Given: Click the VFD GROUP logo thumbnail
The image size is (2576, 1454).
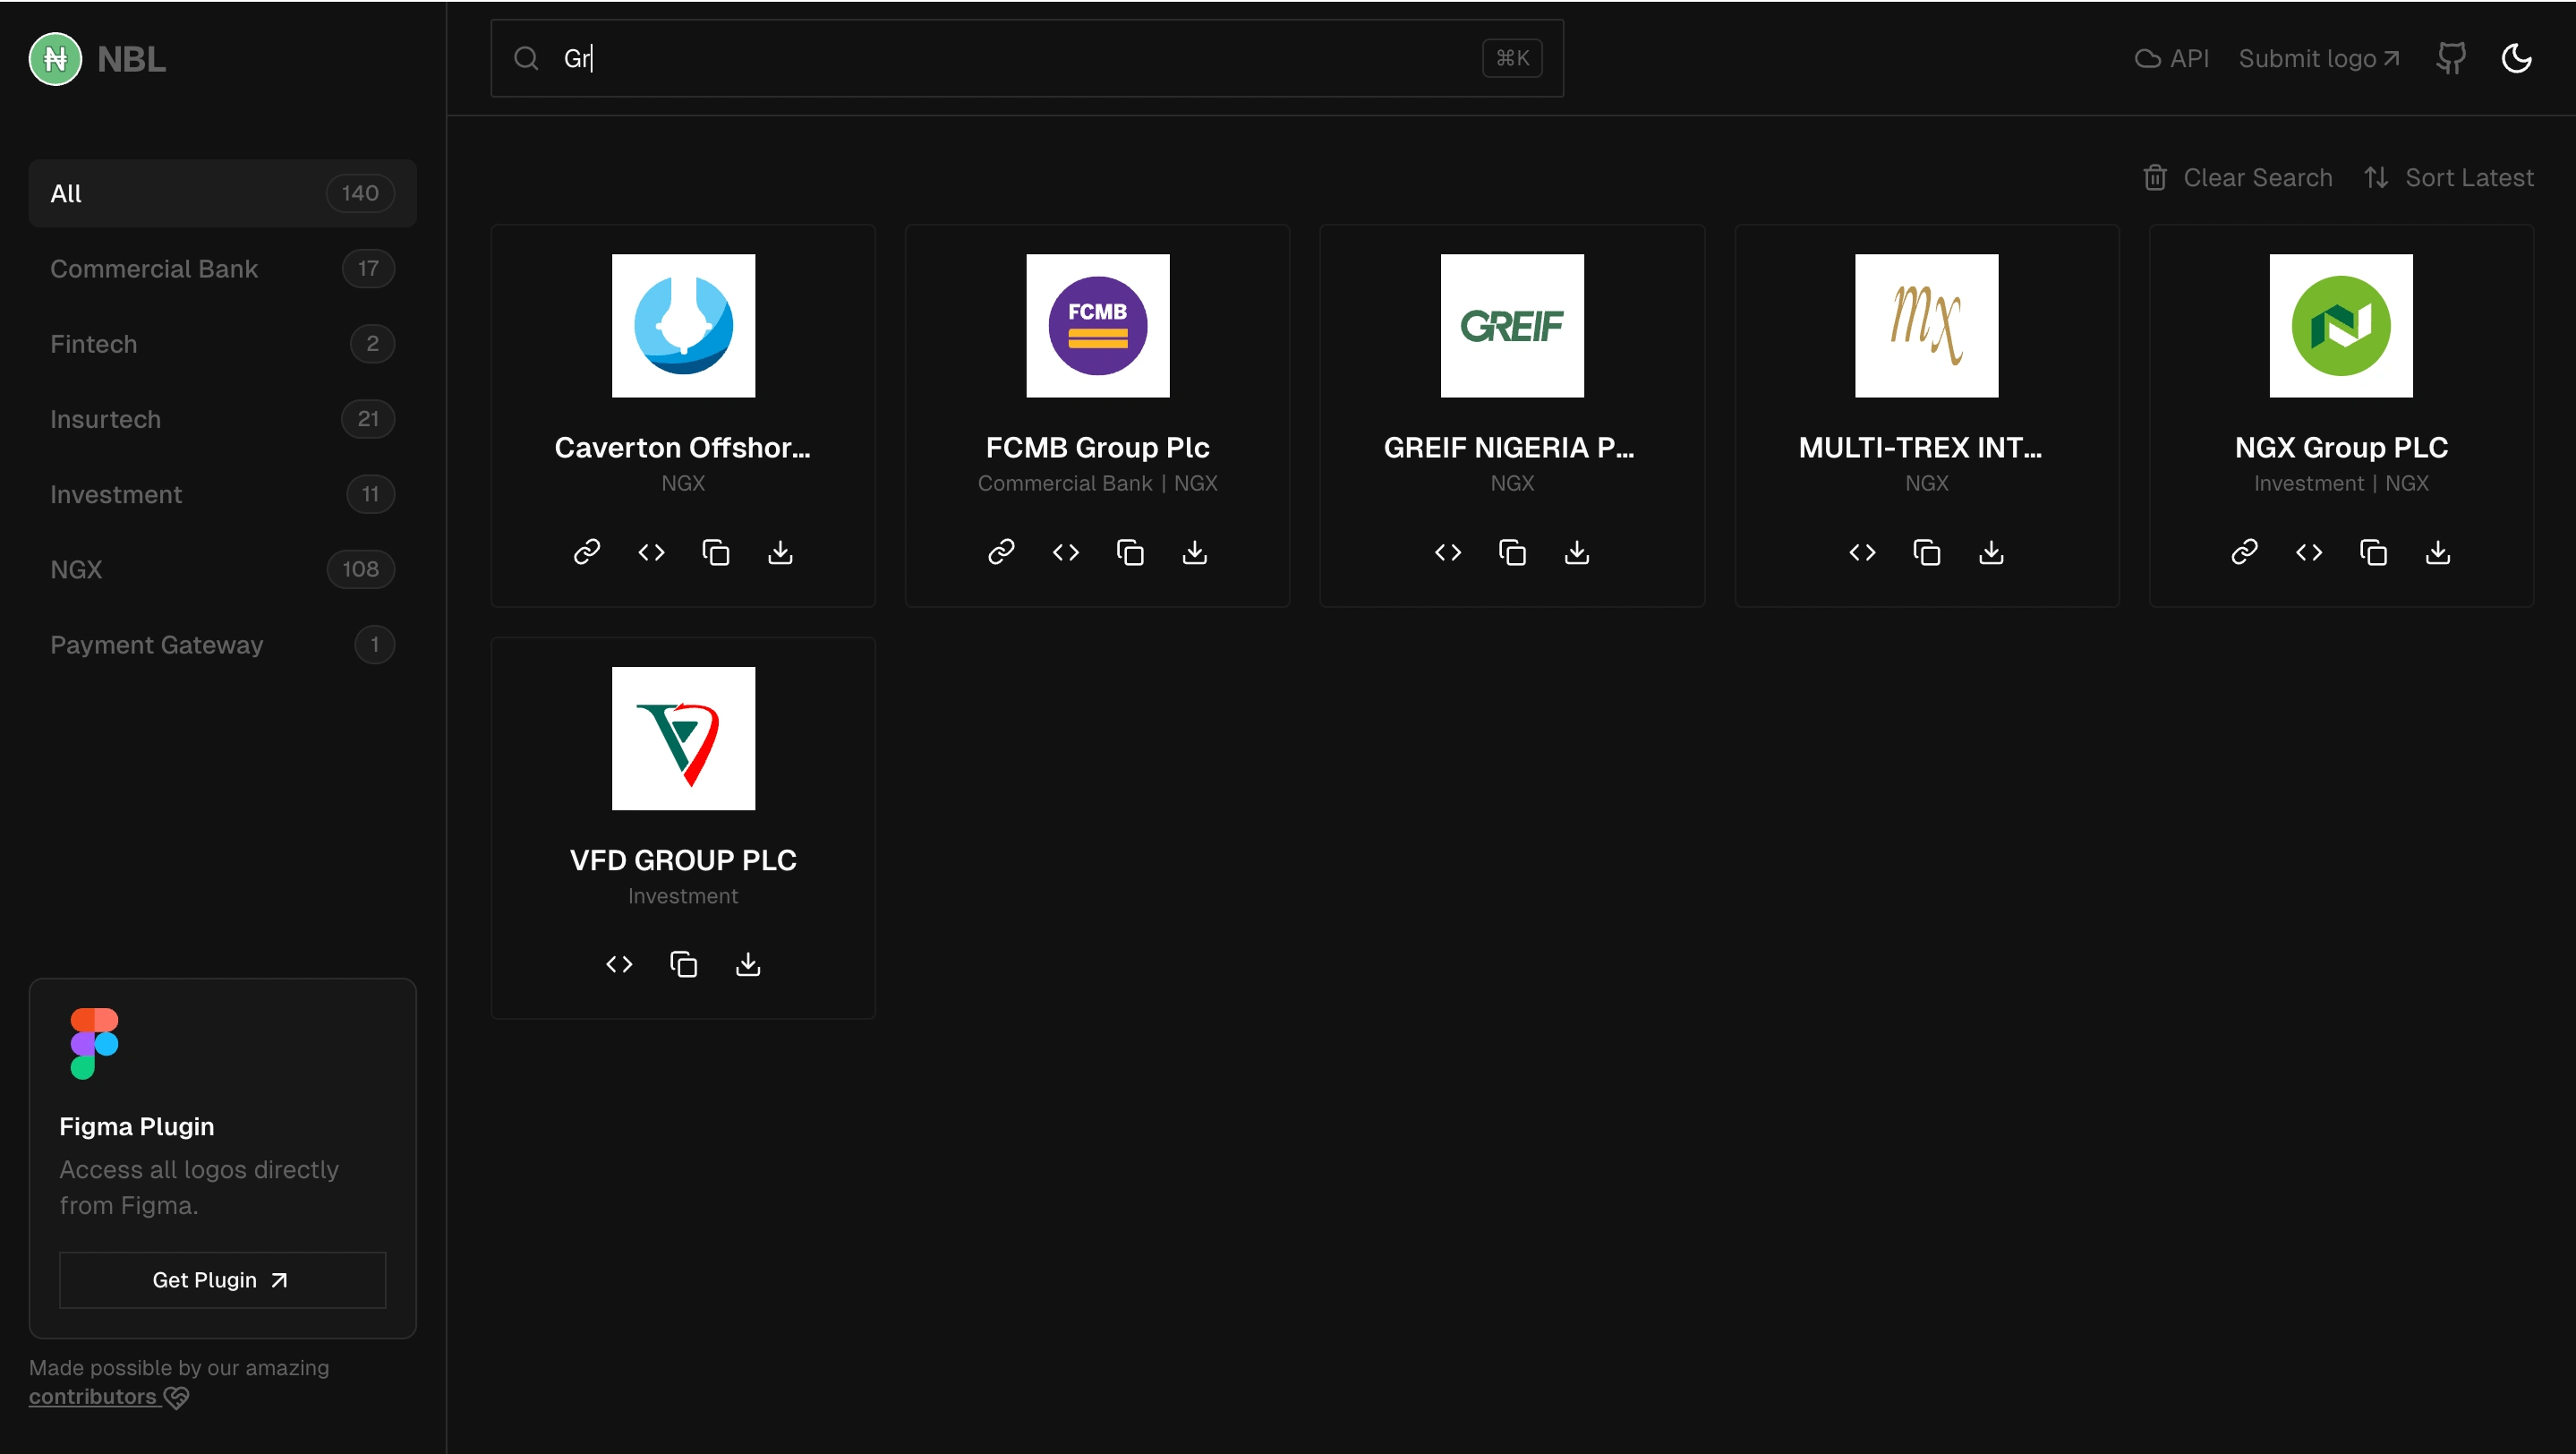Looking at the screenshot, I should tap(683, 738).
